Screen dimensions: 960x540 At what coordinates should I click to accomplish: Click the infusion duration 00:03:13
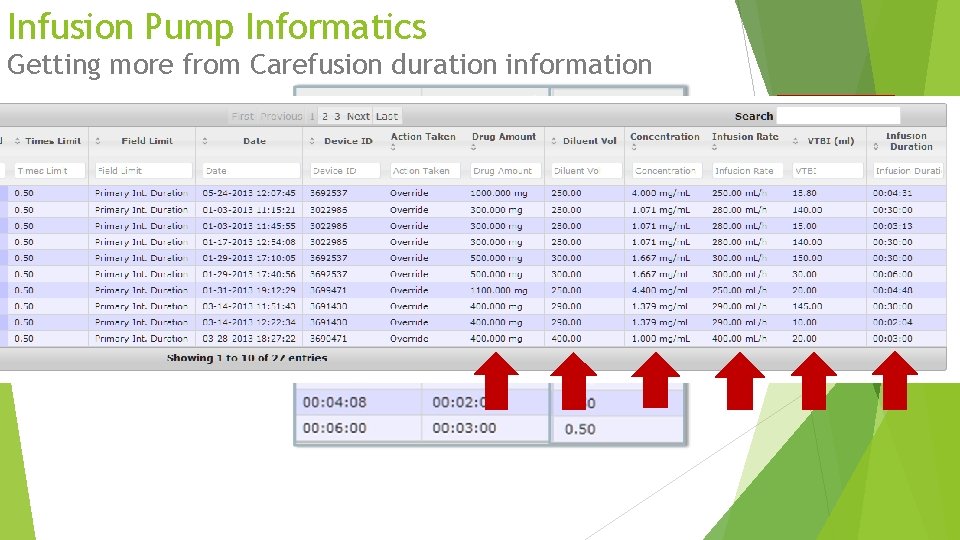pos(892,226)
